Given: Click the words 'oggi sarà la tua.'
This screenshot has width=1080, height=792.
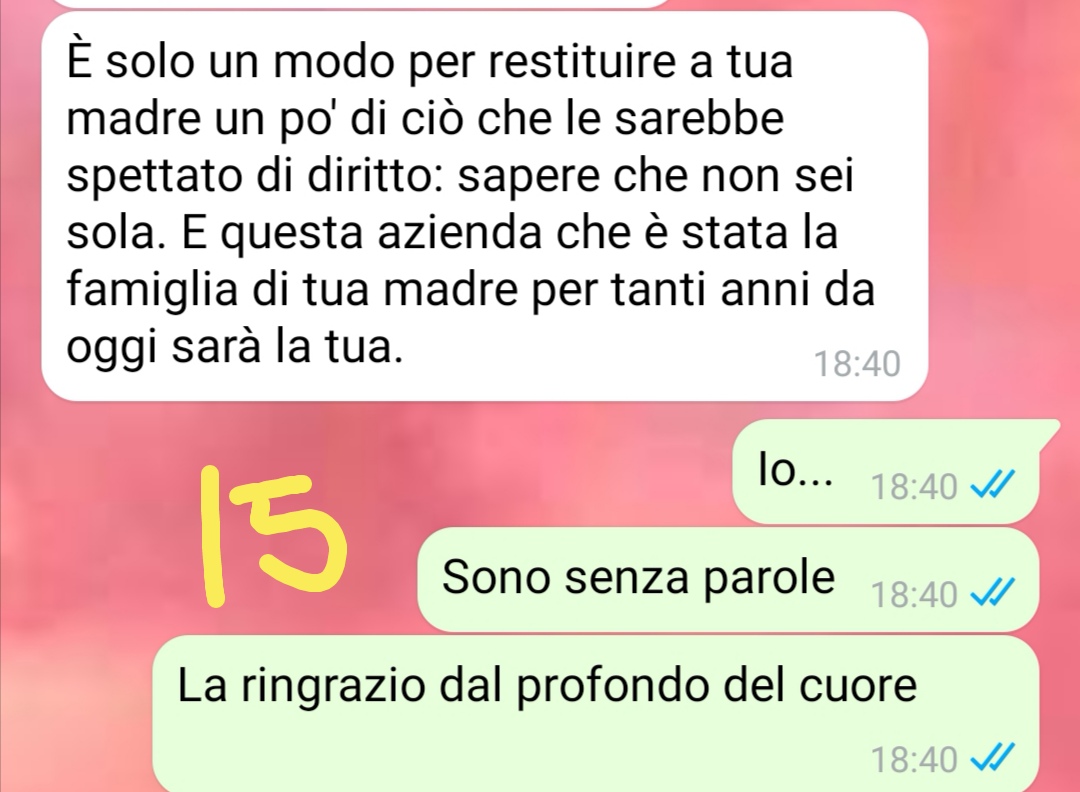Looking at the screenshot, I should click(234, 348).
